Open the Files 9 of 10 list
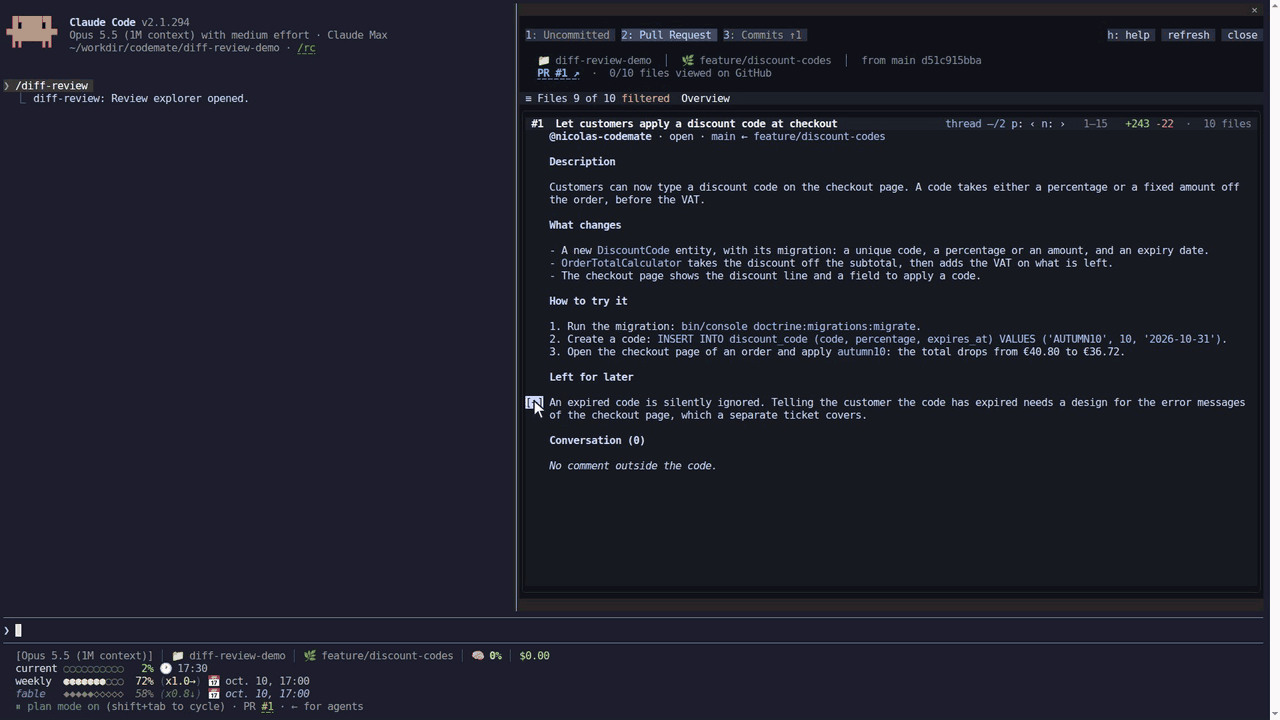The height and width of the screenshot is (720, 1280). [576, 98]
